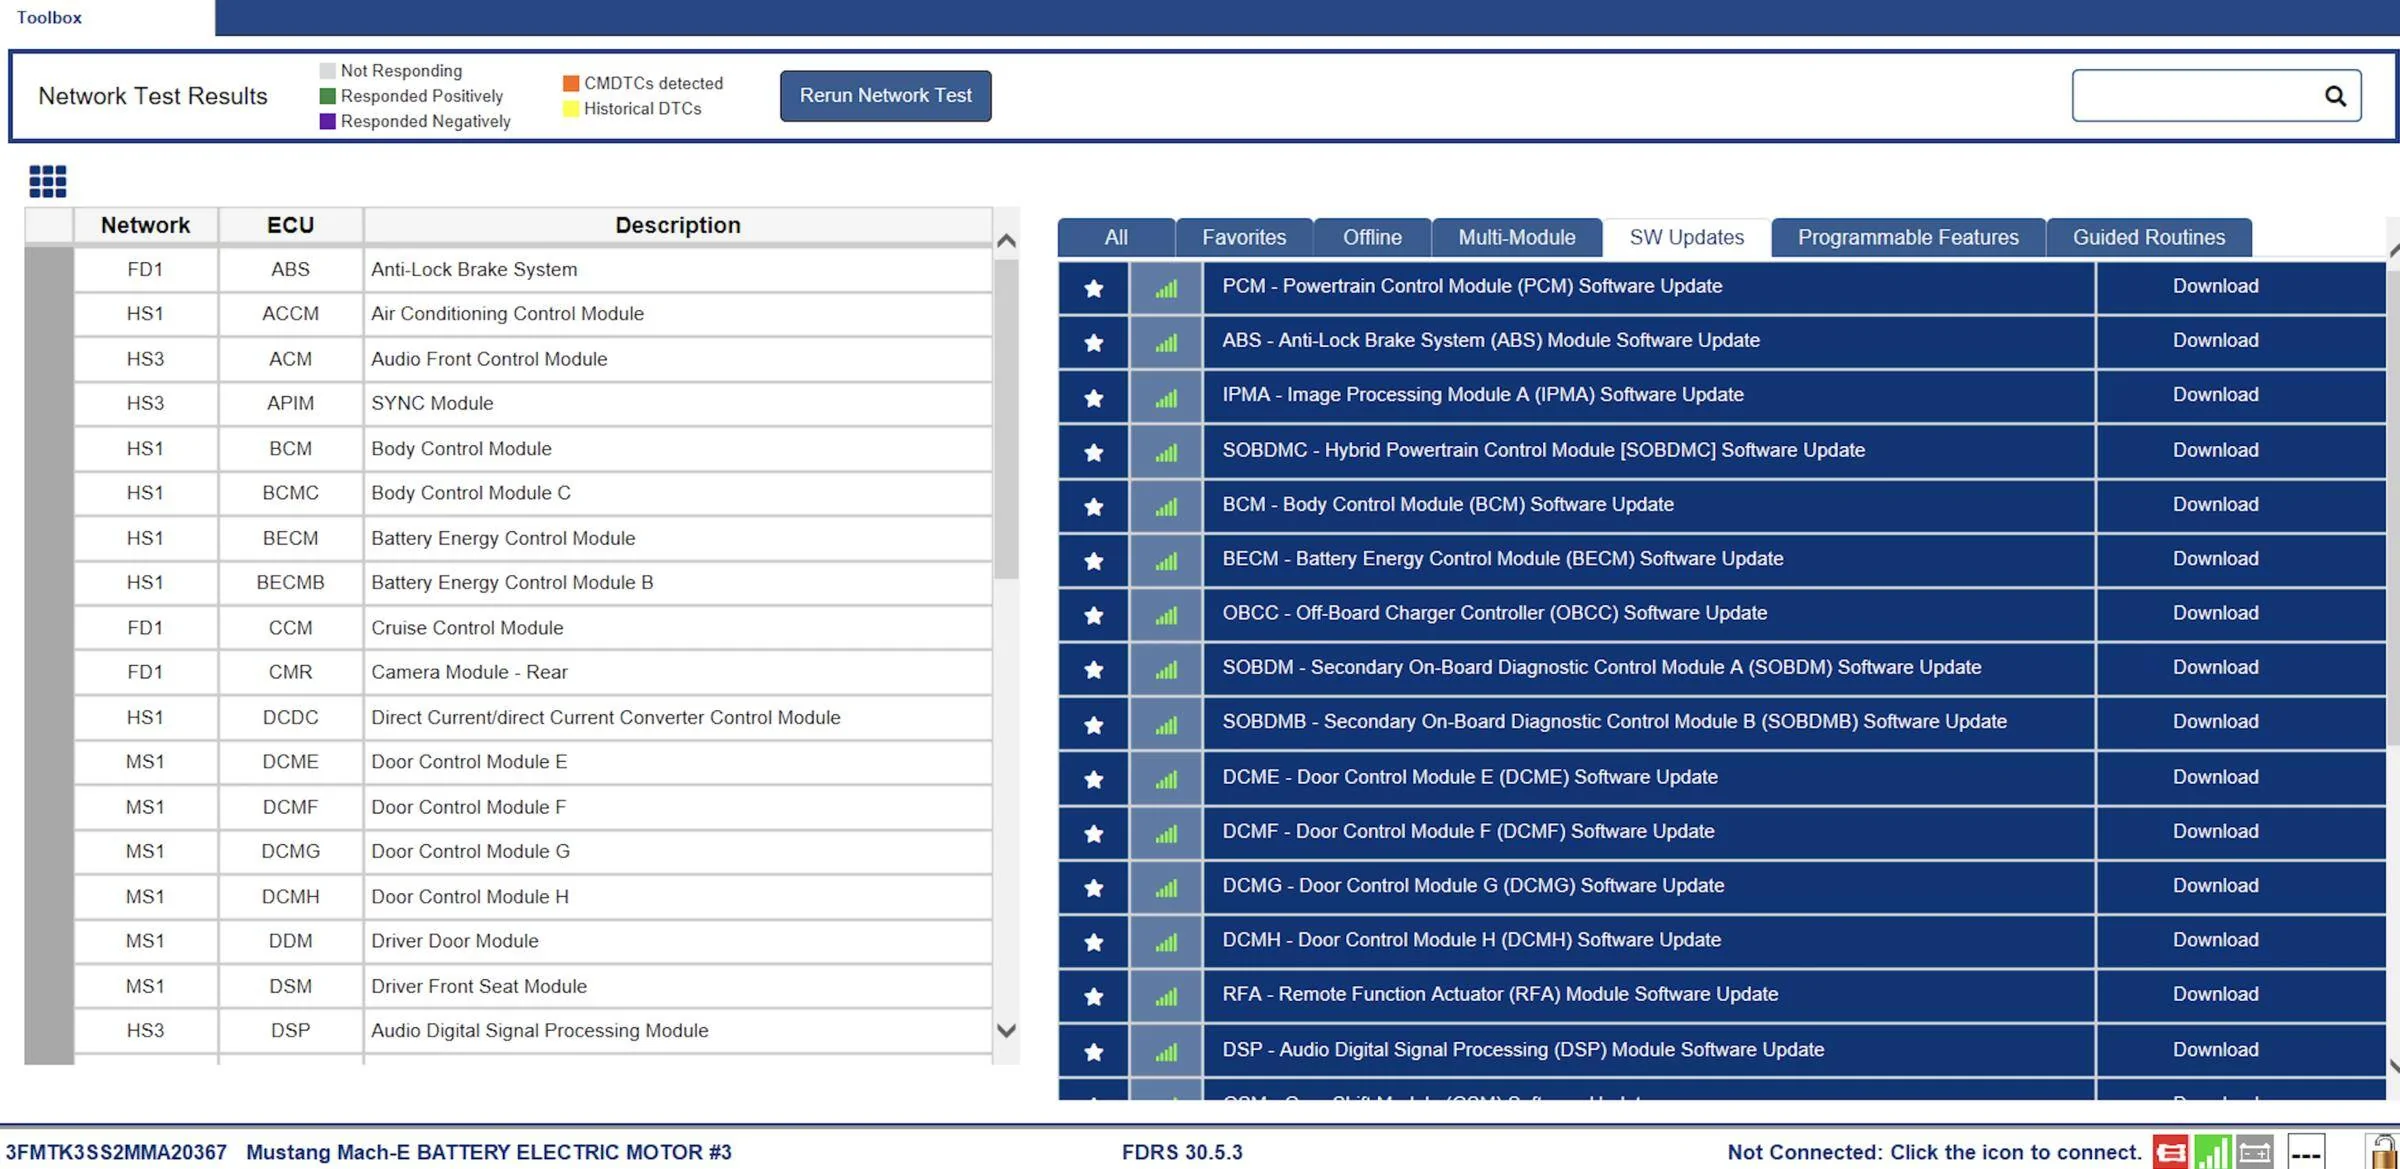2400x1169 pixels.
Task: Open the Programmable Features tab
Action: [1908, 238]
